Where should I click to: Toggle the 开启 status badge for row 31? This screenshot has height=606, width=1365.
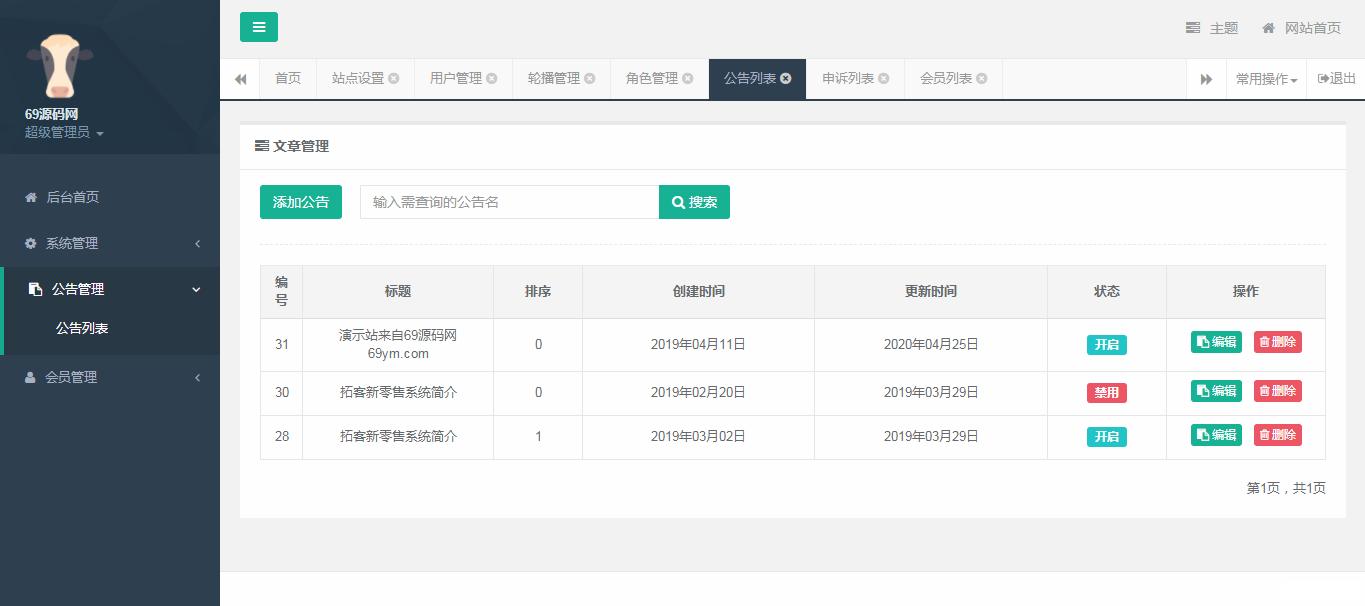[1106, 345]
